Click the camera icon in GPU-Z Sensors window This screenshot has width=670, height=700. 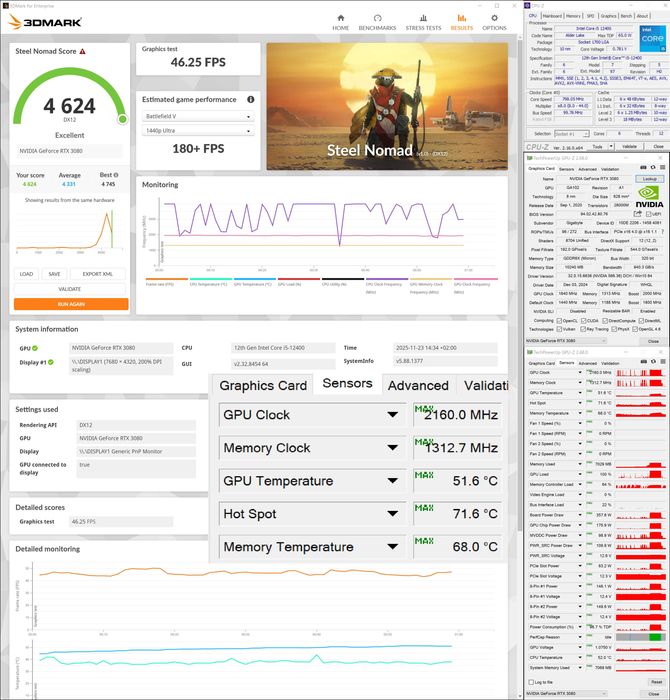click(x=643, y=362)
